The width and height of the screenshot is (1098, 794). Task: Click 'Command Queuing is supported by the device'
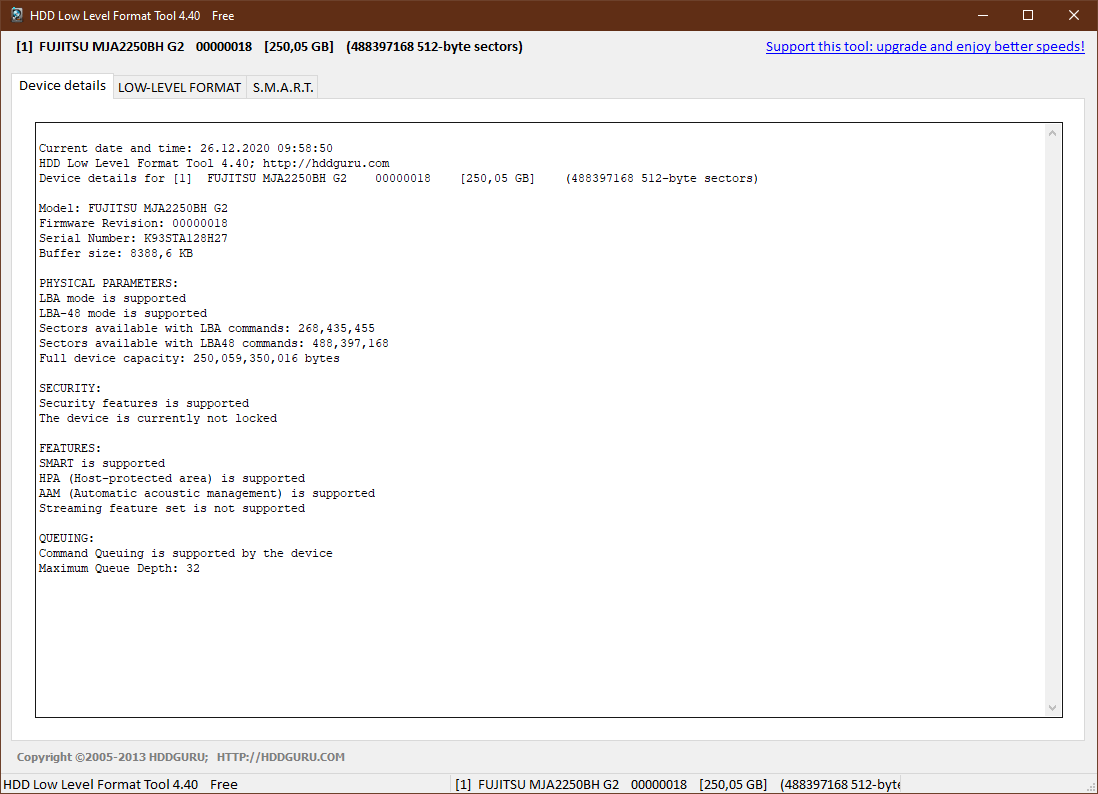point(186,553)
